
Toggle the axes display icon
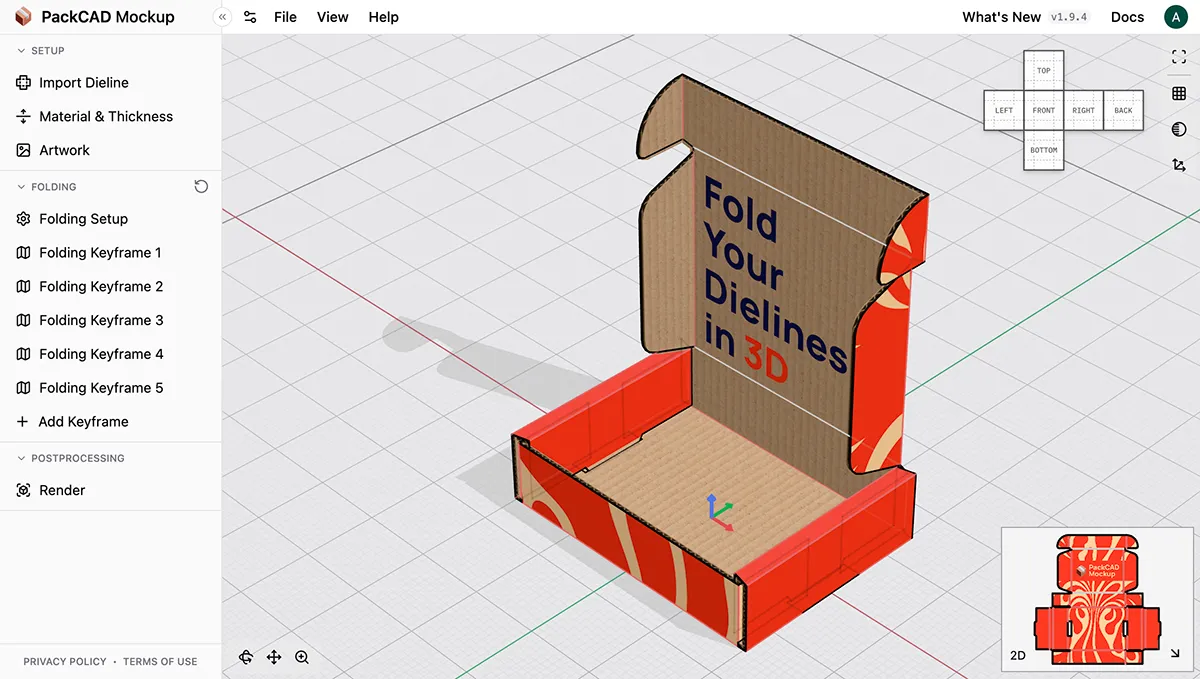click(x=1179, y=165)
